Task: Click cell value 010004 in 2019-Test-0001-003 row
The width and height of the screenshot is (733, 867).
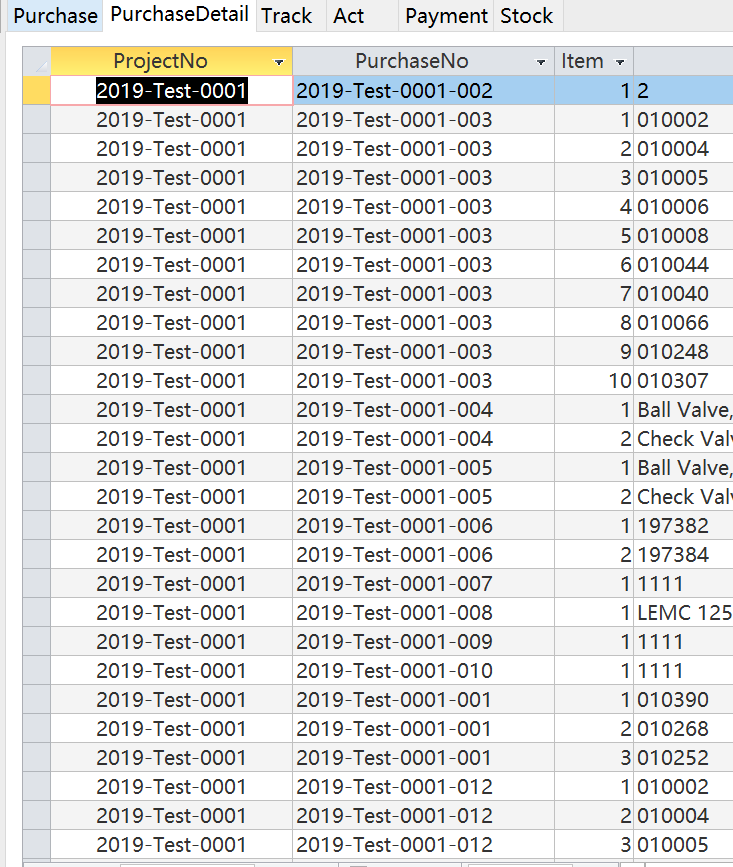Action: [683, 149]
